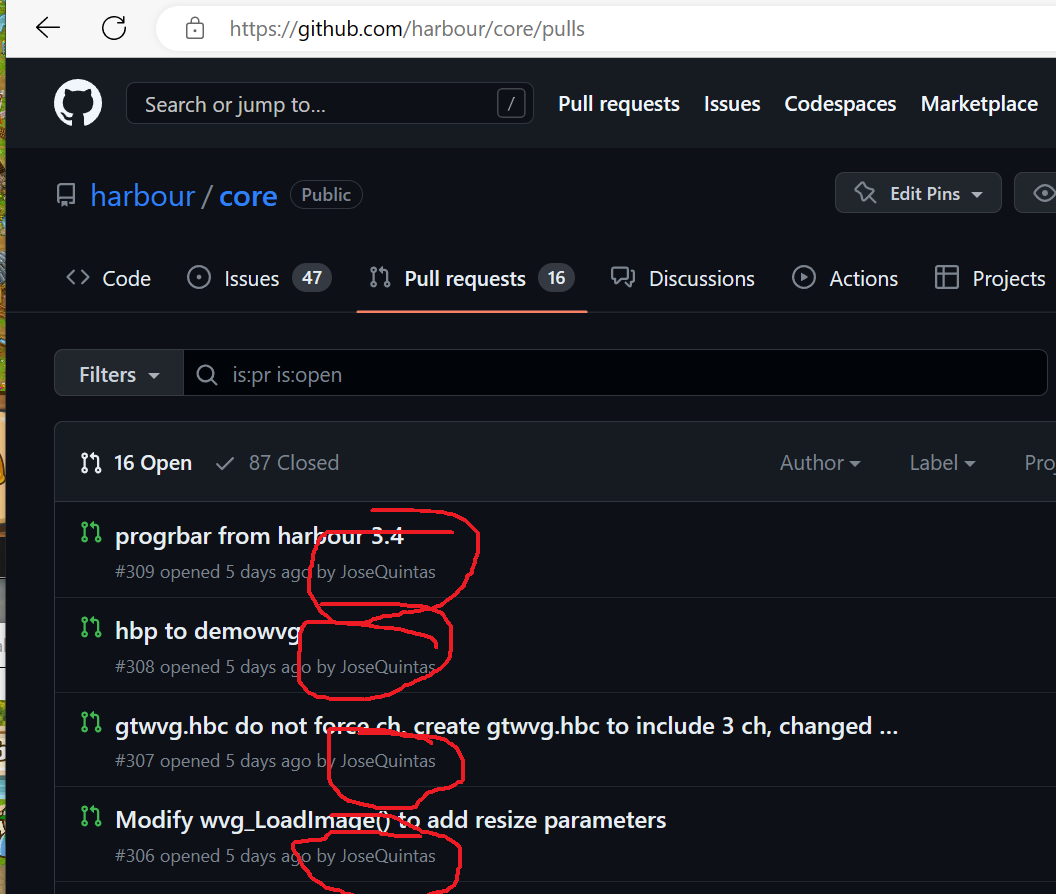Image resolution: width=1056 pixels, height=894 pixels.
Task: Click JoseQuintas author on #307
Action: [387, 761]
